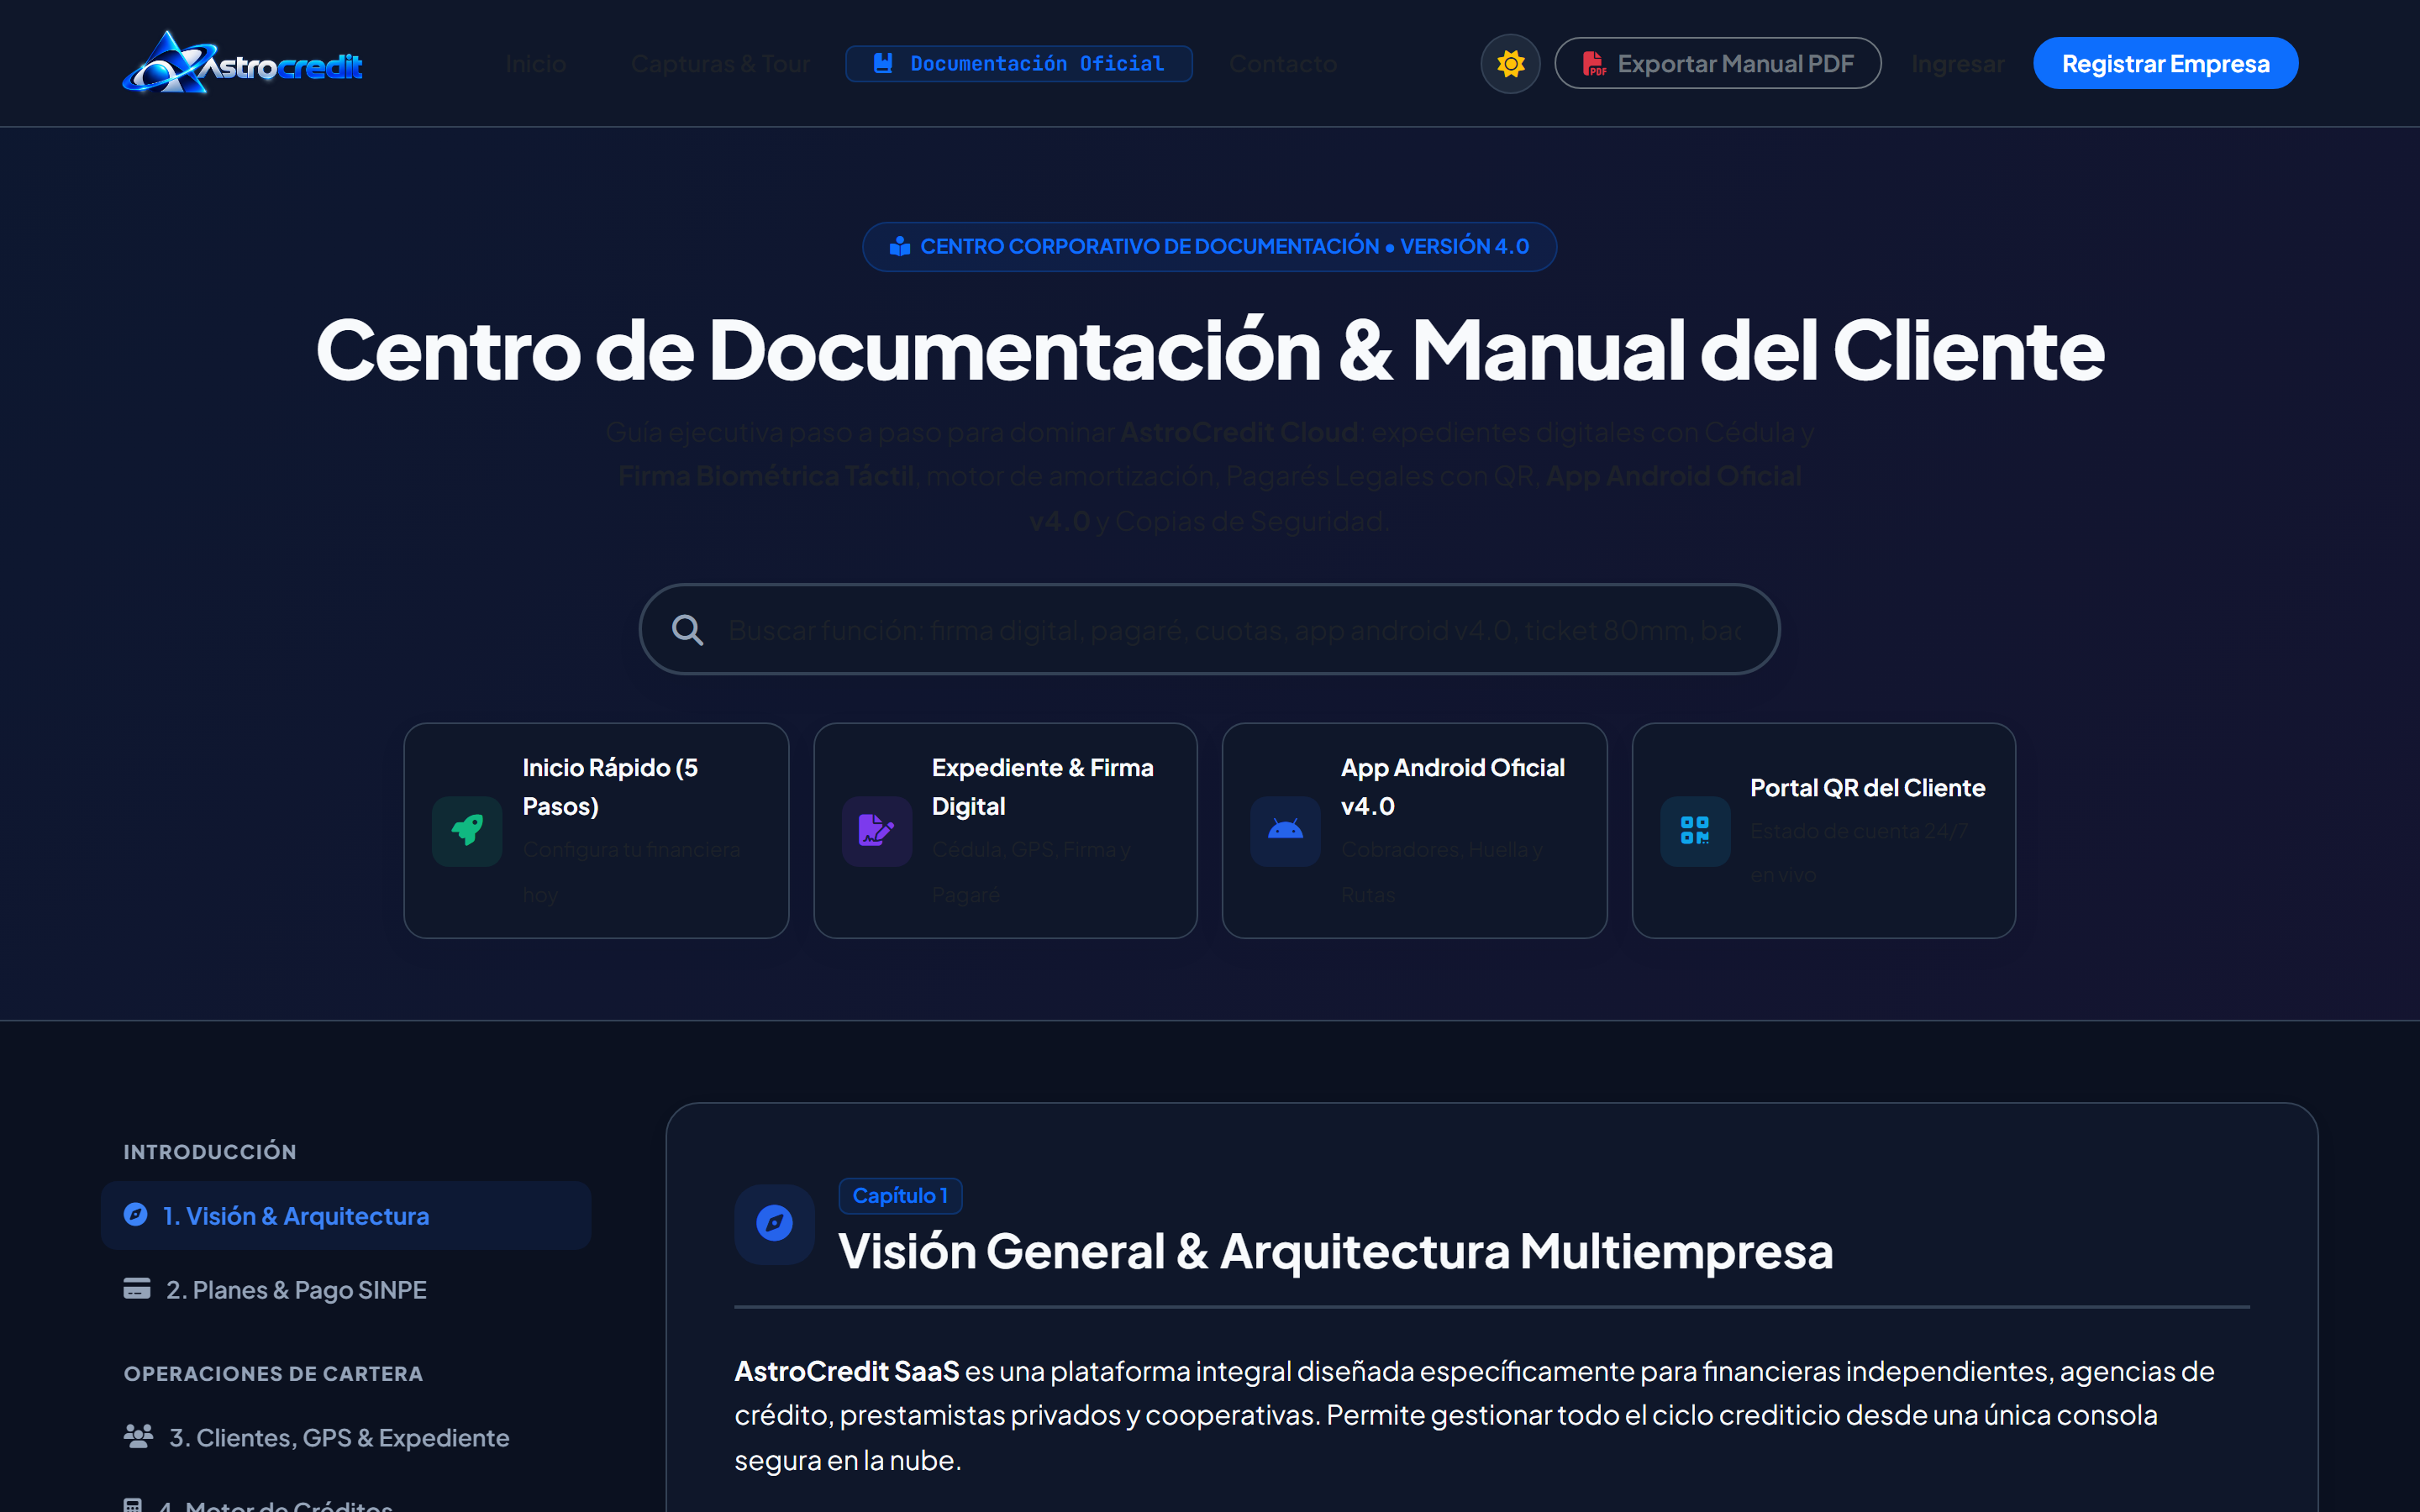Click the purple signature icon in Expediente & Firma

pyautogui.click(x=876, y=830)
